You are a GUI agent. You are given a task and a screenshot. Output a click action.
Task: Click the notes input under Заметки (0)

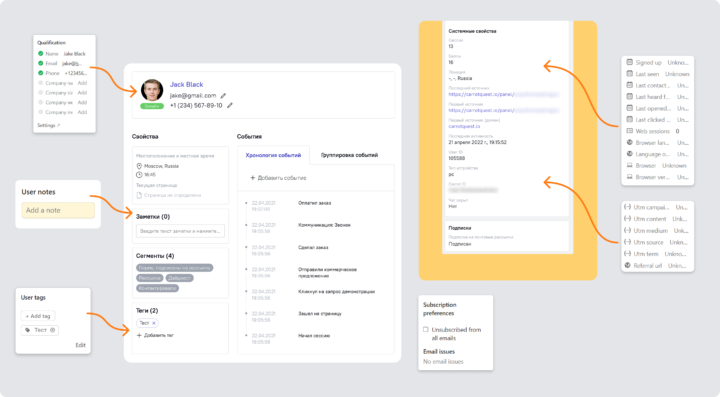[180, 231]
